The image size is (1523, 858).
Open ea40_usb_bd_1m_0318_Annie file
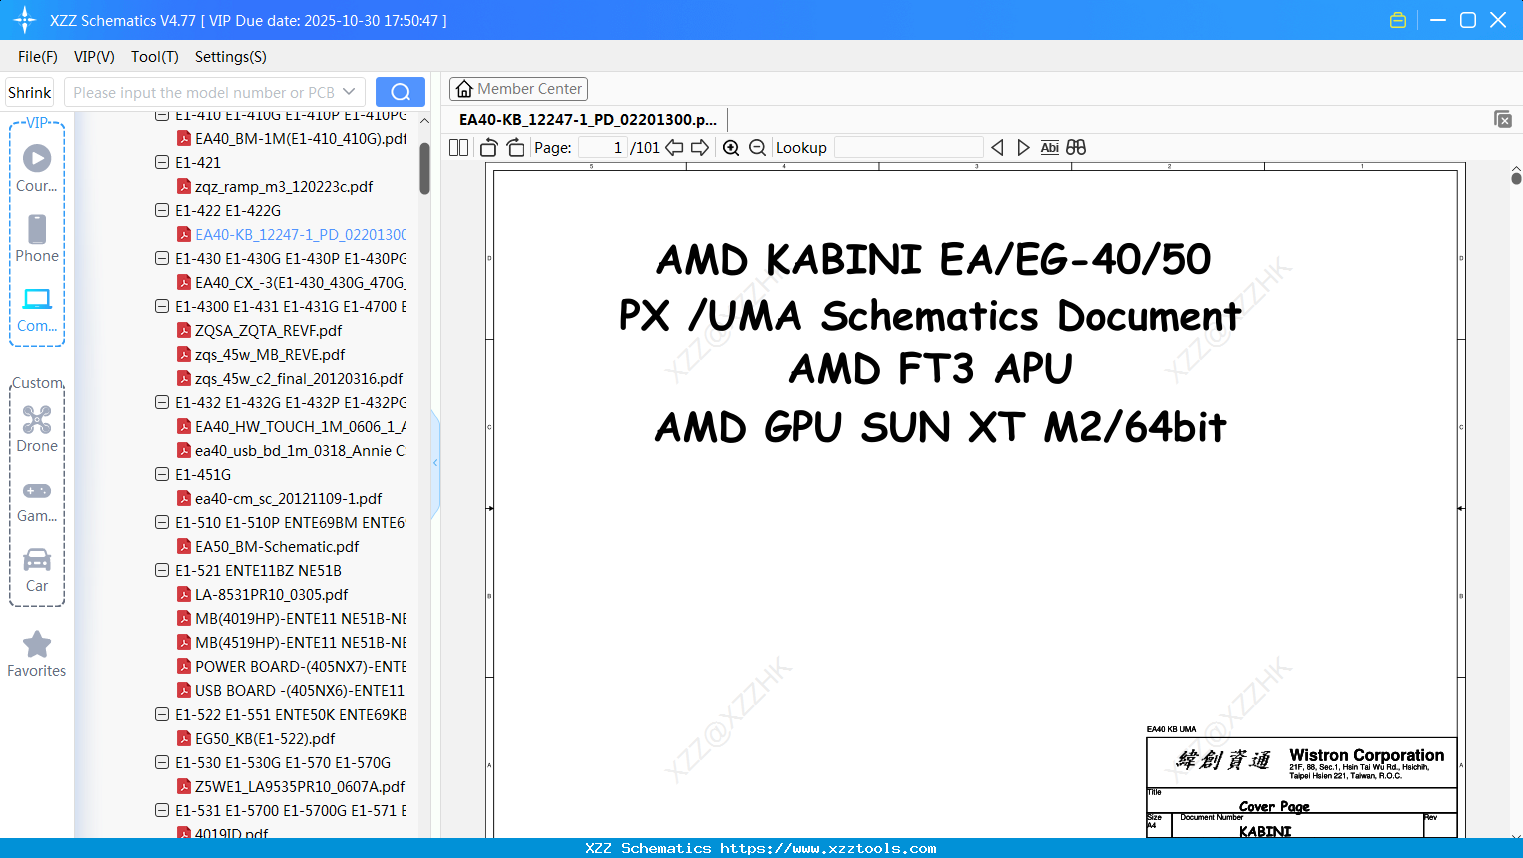(300, 450)
